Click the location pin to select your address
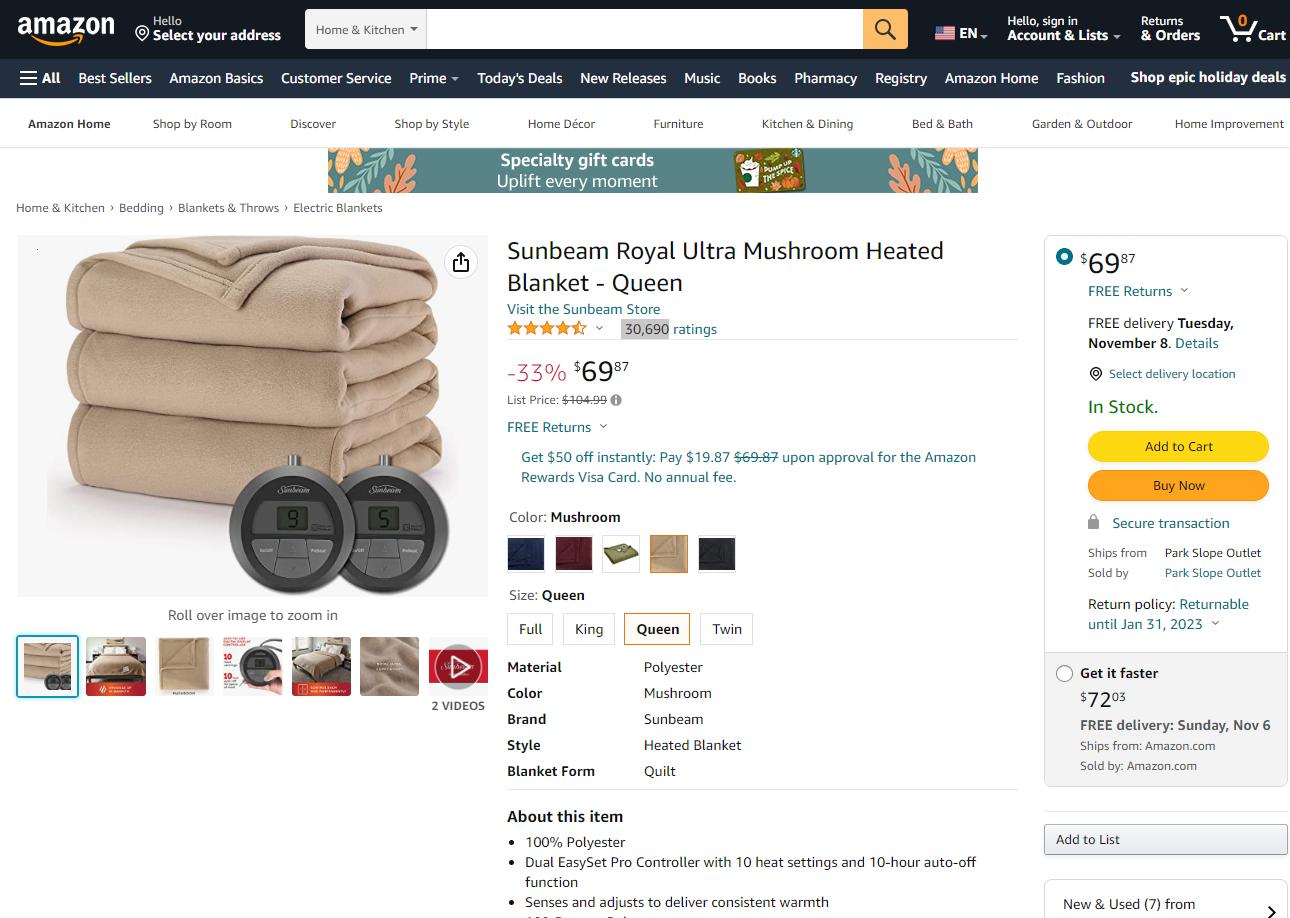This screenshot has width=1290, height=918. point(141,33)
